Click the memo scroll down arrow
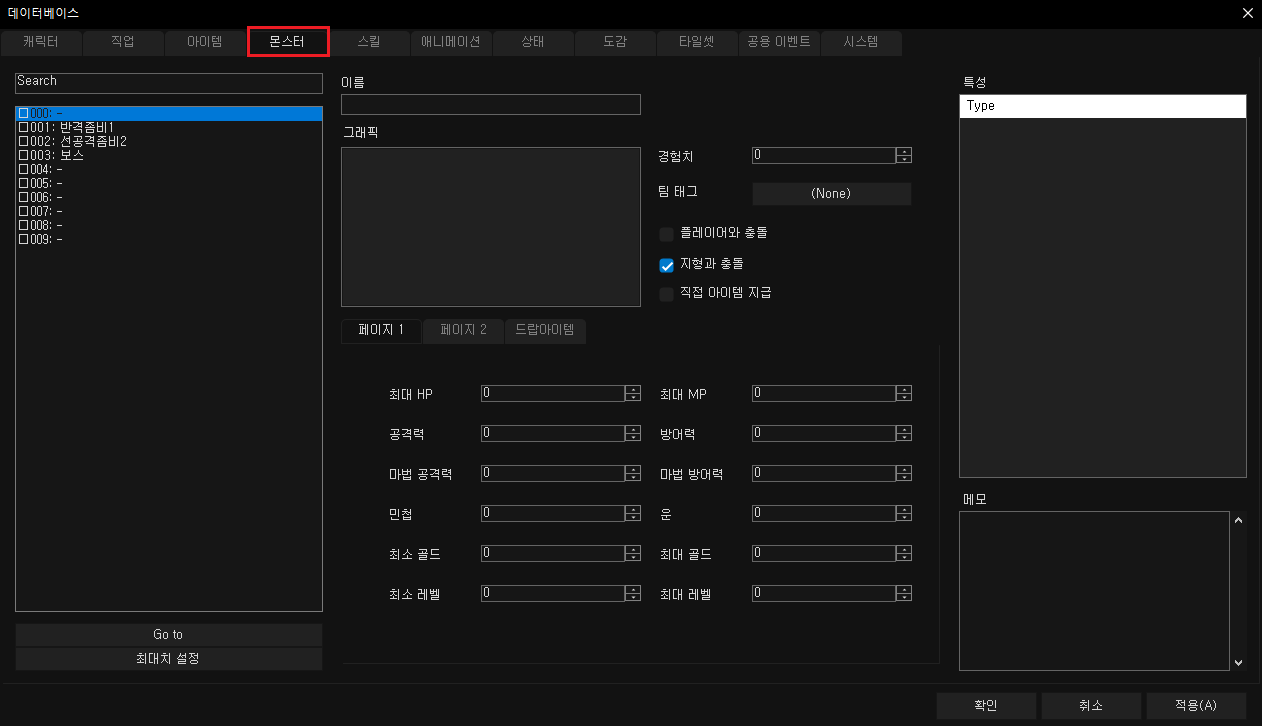 (1238, 662)
